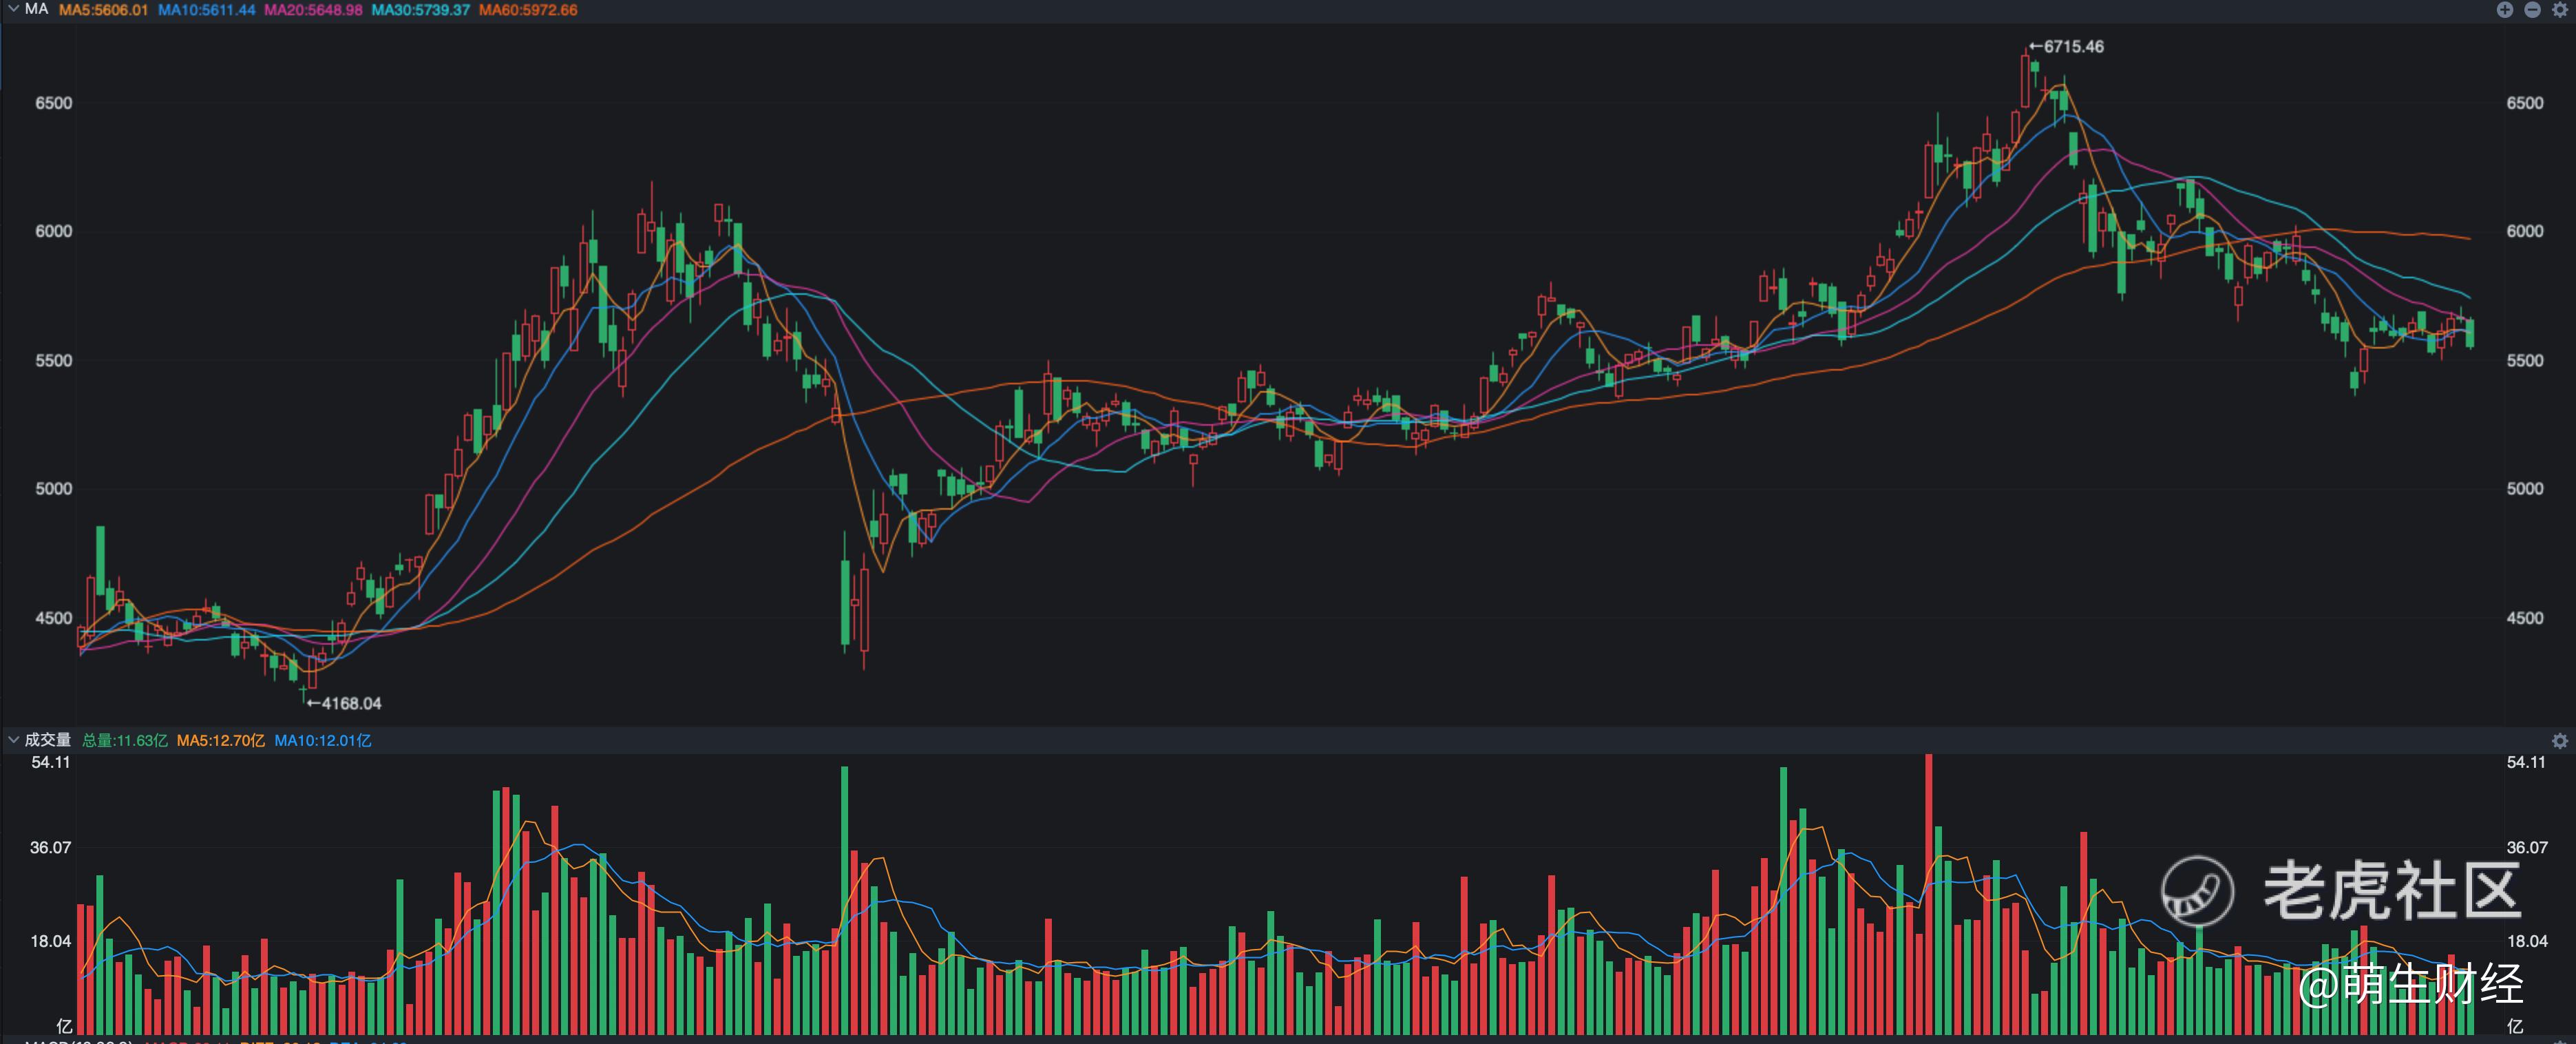Click the zoom-out minus icon
Viewport: 2576px width, 1044px height.
point(2532,10)
